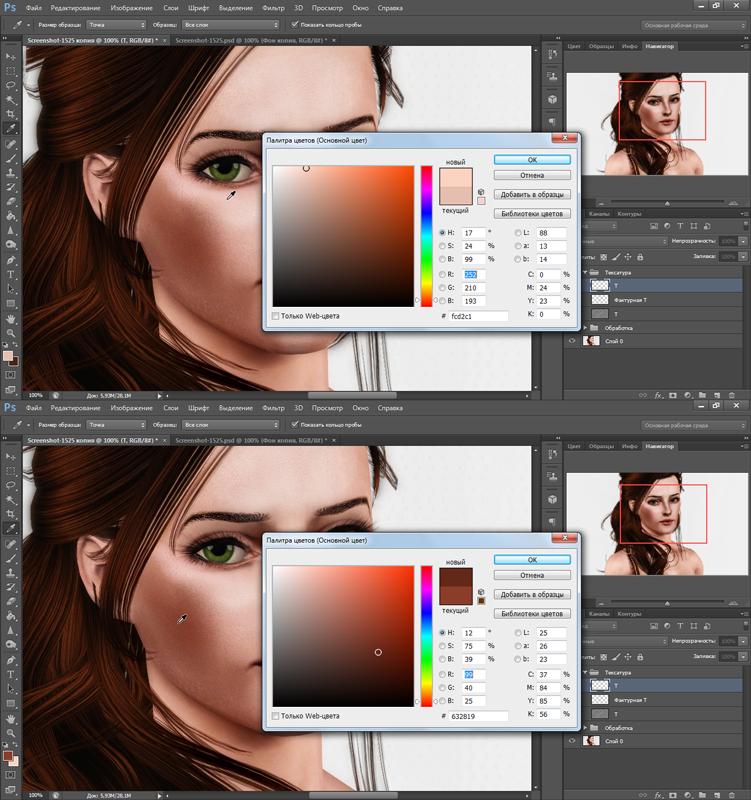
Task: Click lock transparent pixels in upper Layers panel
Action: pyautogui.click(x=604, y=257)
